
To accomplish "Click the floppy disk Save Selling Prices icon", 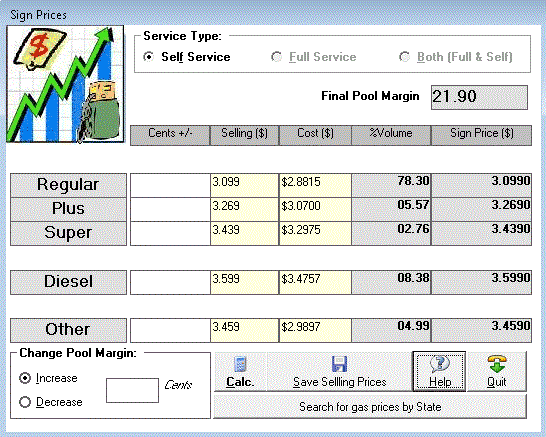I will pyautogui.click(x=340, y=364).
